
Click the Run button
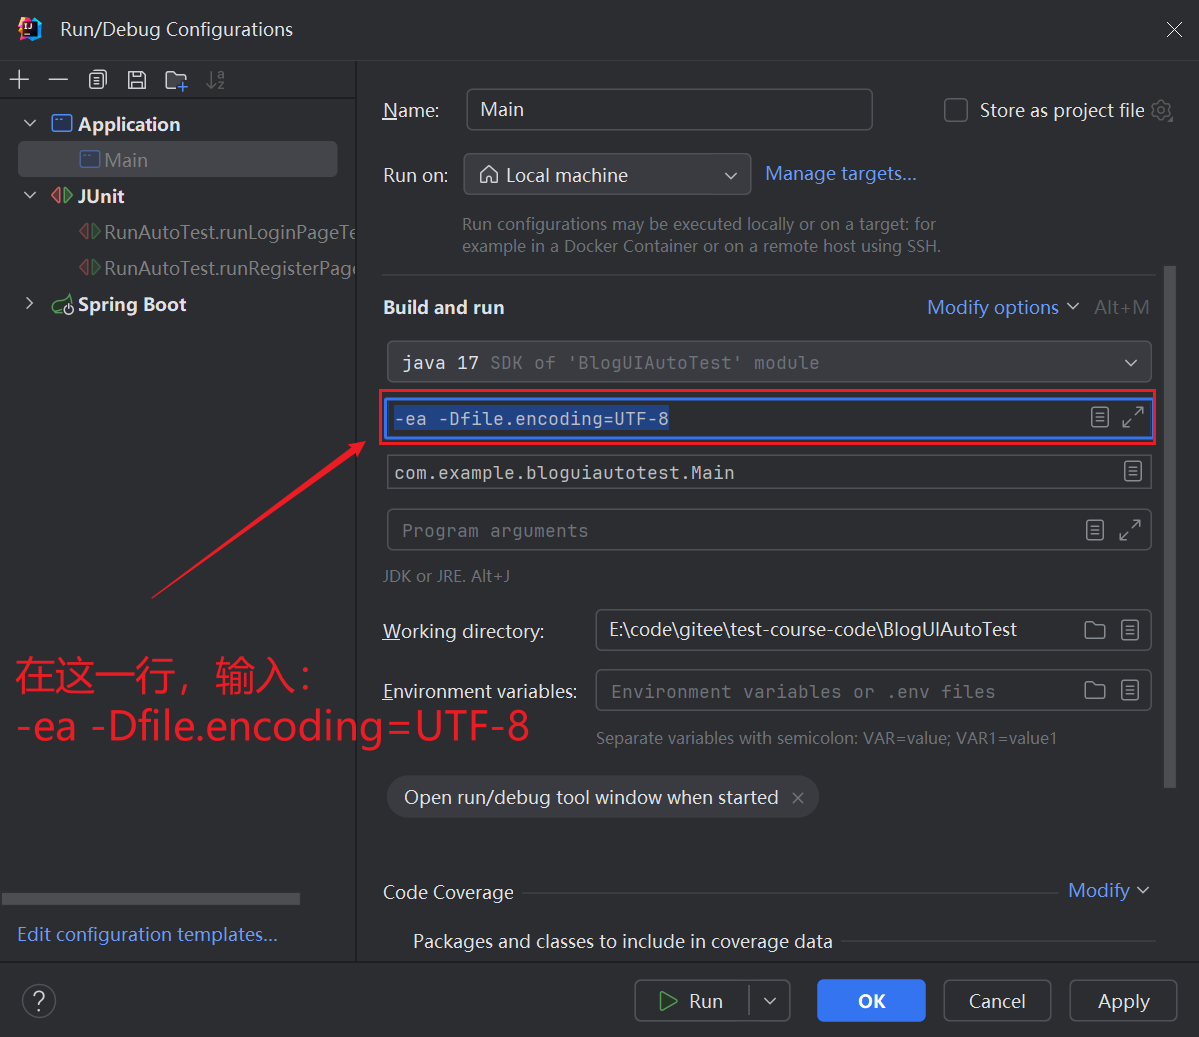click(x=691, y=1000)
